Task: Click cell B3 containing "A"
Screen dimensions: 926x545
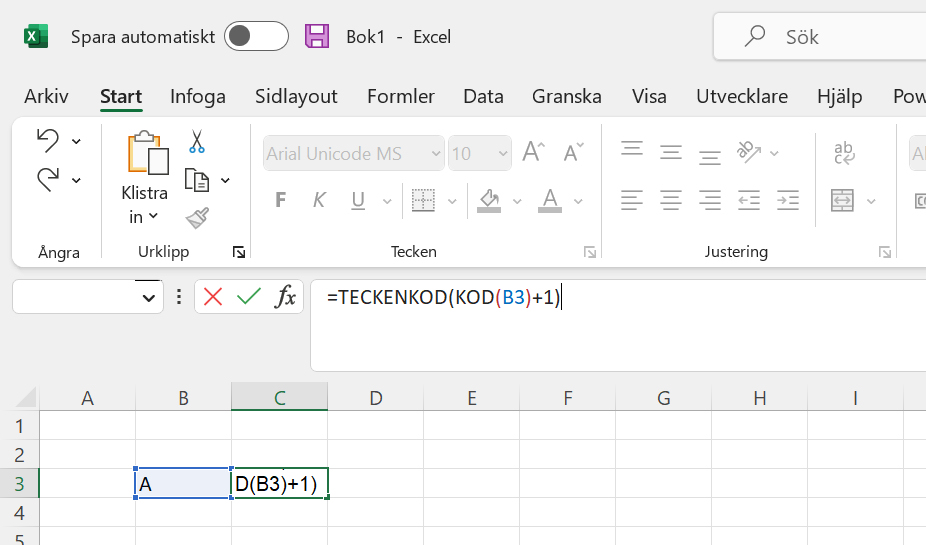Action: 183,483
